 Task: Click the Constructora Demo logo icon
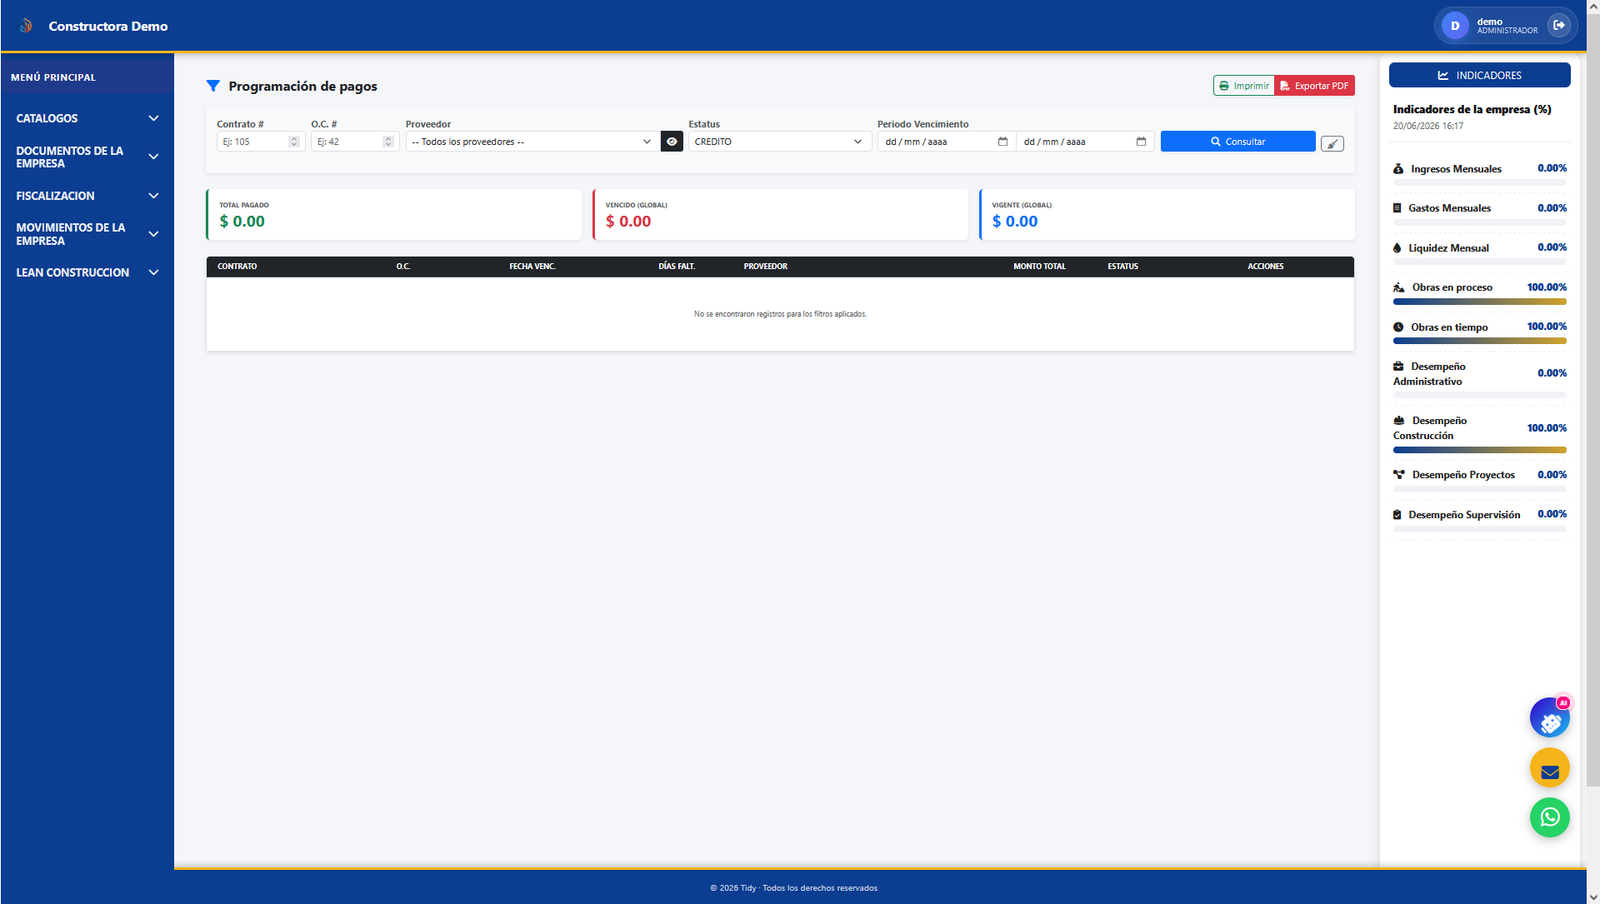point(26,26)
